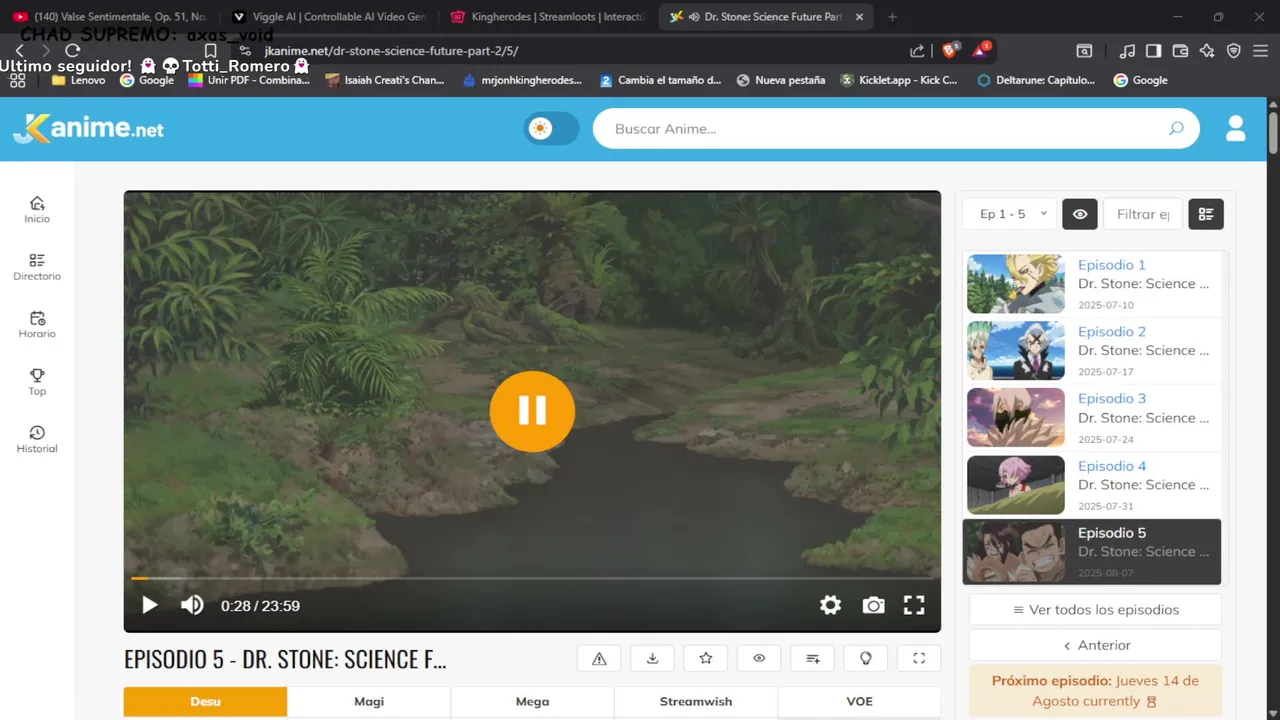The width and height of the screenshot is (1280, 720).
Task: Switch to the Valse Sentimentale YouTube tab
Action: pos(110,17)
